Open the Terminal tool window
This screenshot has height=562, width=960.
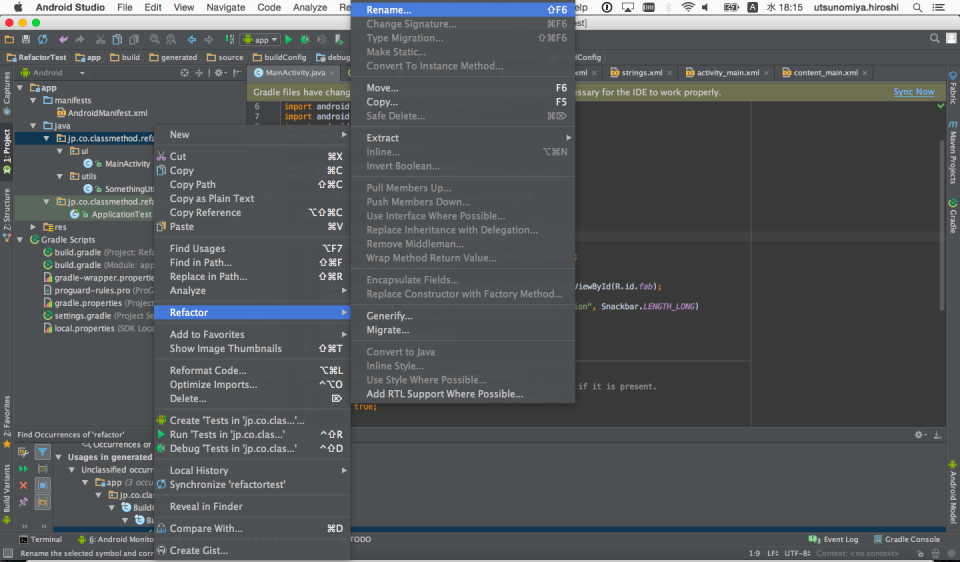coord(40,539)
